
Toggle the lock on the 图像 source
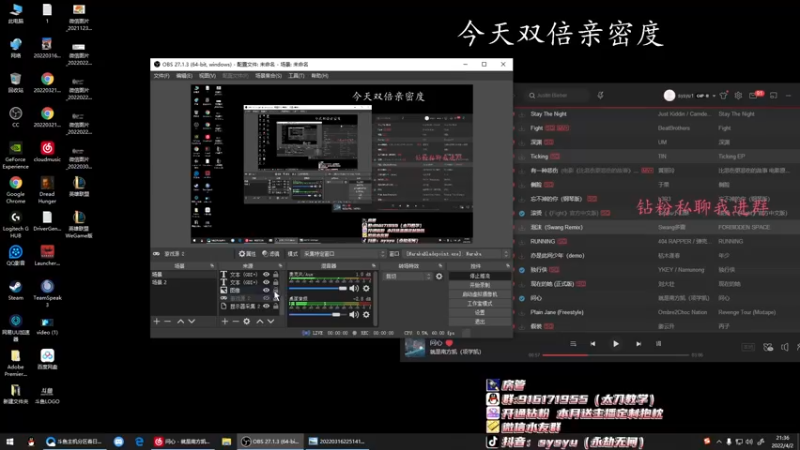(x=276, y=290)
